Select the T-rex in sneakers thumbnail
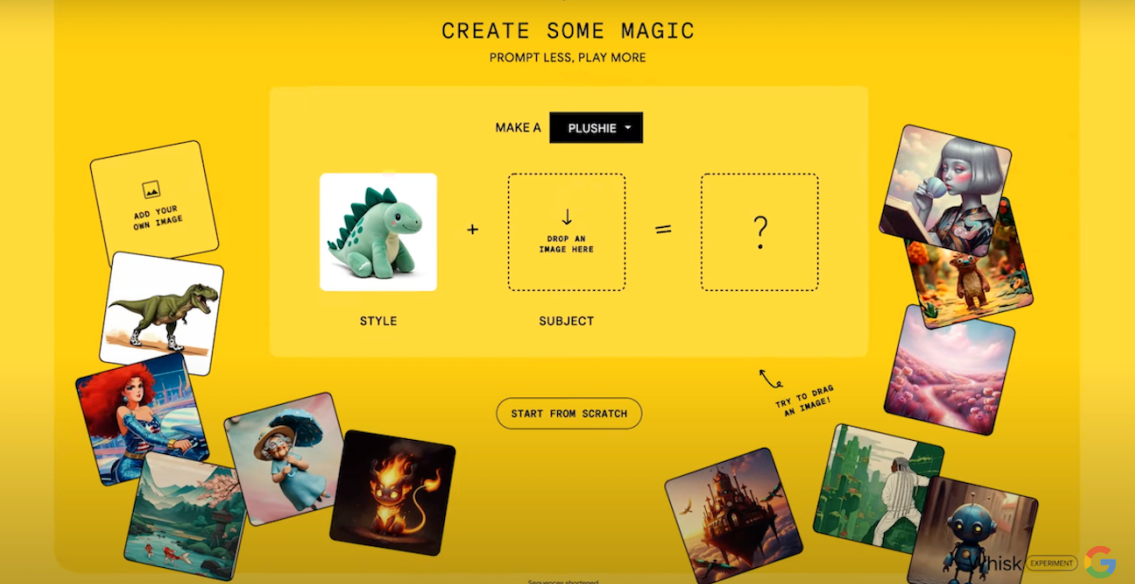This screenshot has height=584, width=1135. tap(161, 314)
